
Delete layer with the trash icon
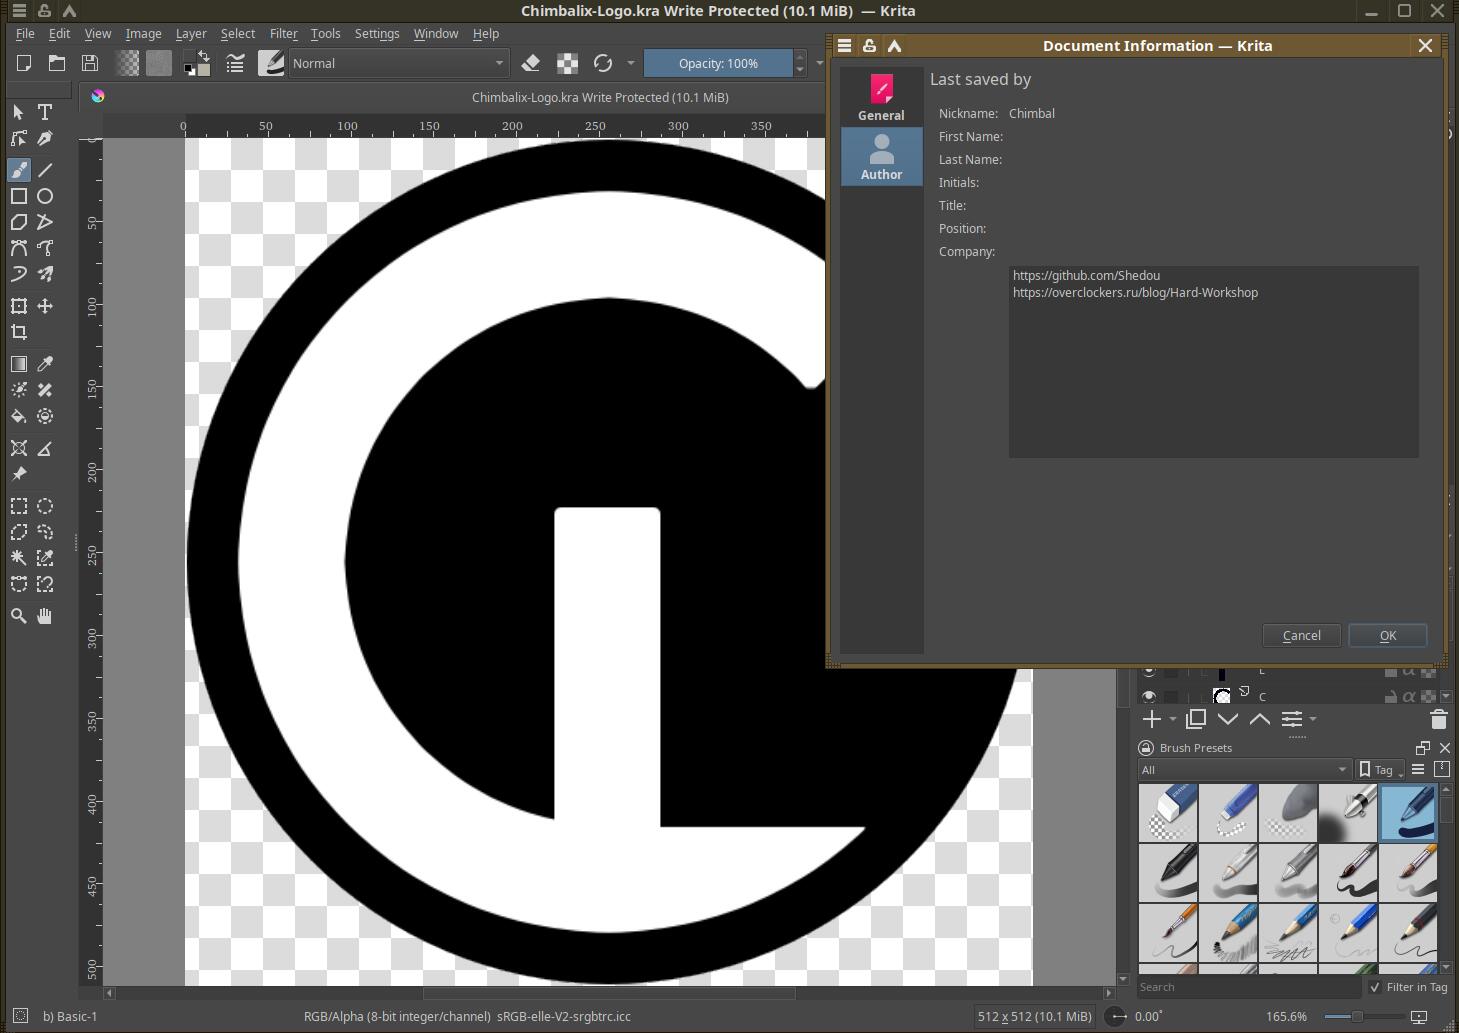1438,719
